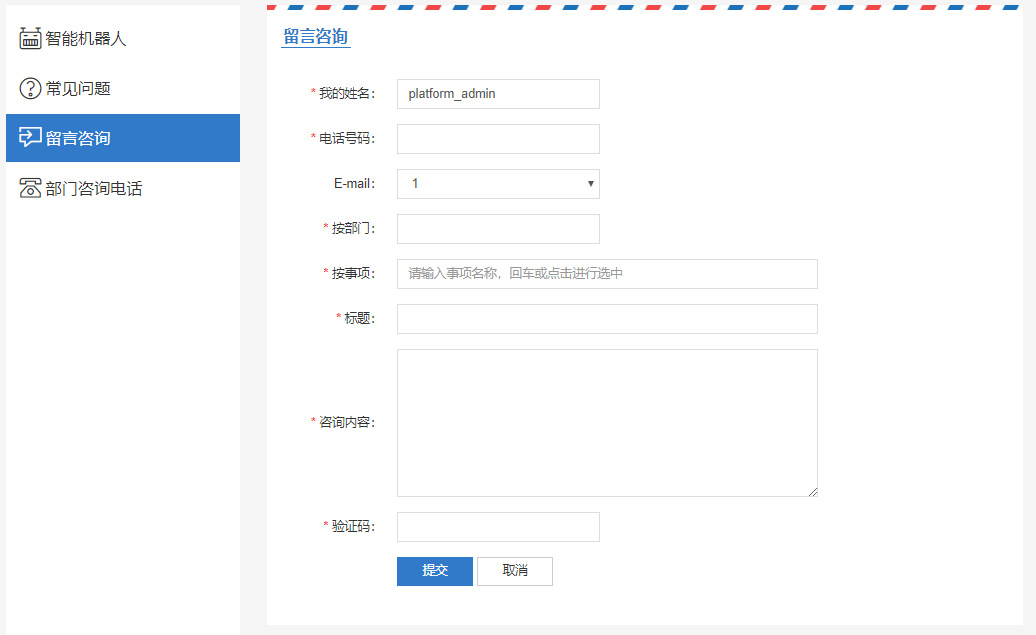Viewport: 1036px width, 635px height.
Task: Open the 智能机器人 sidebar menu item
Action: (x=86, y=39)
